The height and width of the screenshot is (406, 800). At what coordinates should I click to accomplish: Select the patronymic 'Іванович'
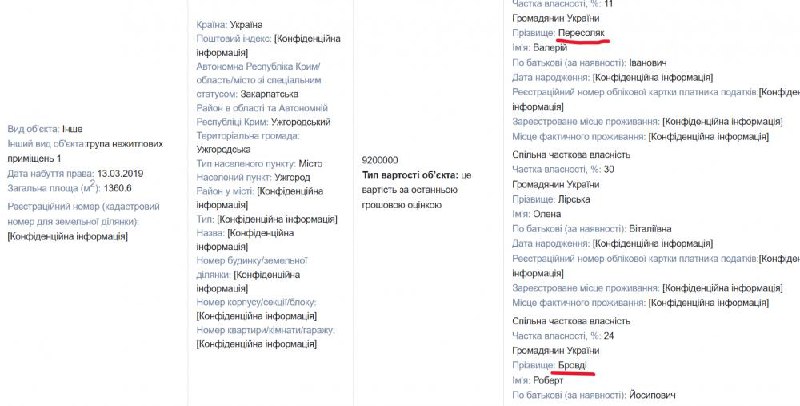click(x=647, y=63)
